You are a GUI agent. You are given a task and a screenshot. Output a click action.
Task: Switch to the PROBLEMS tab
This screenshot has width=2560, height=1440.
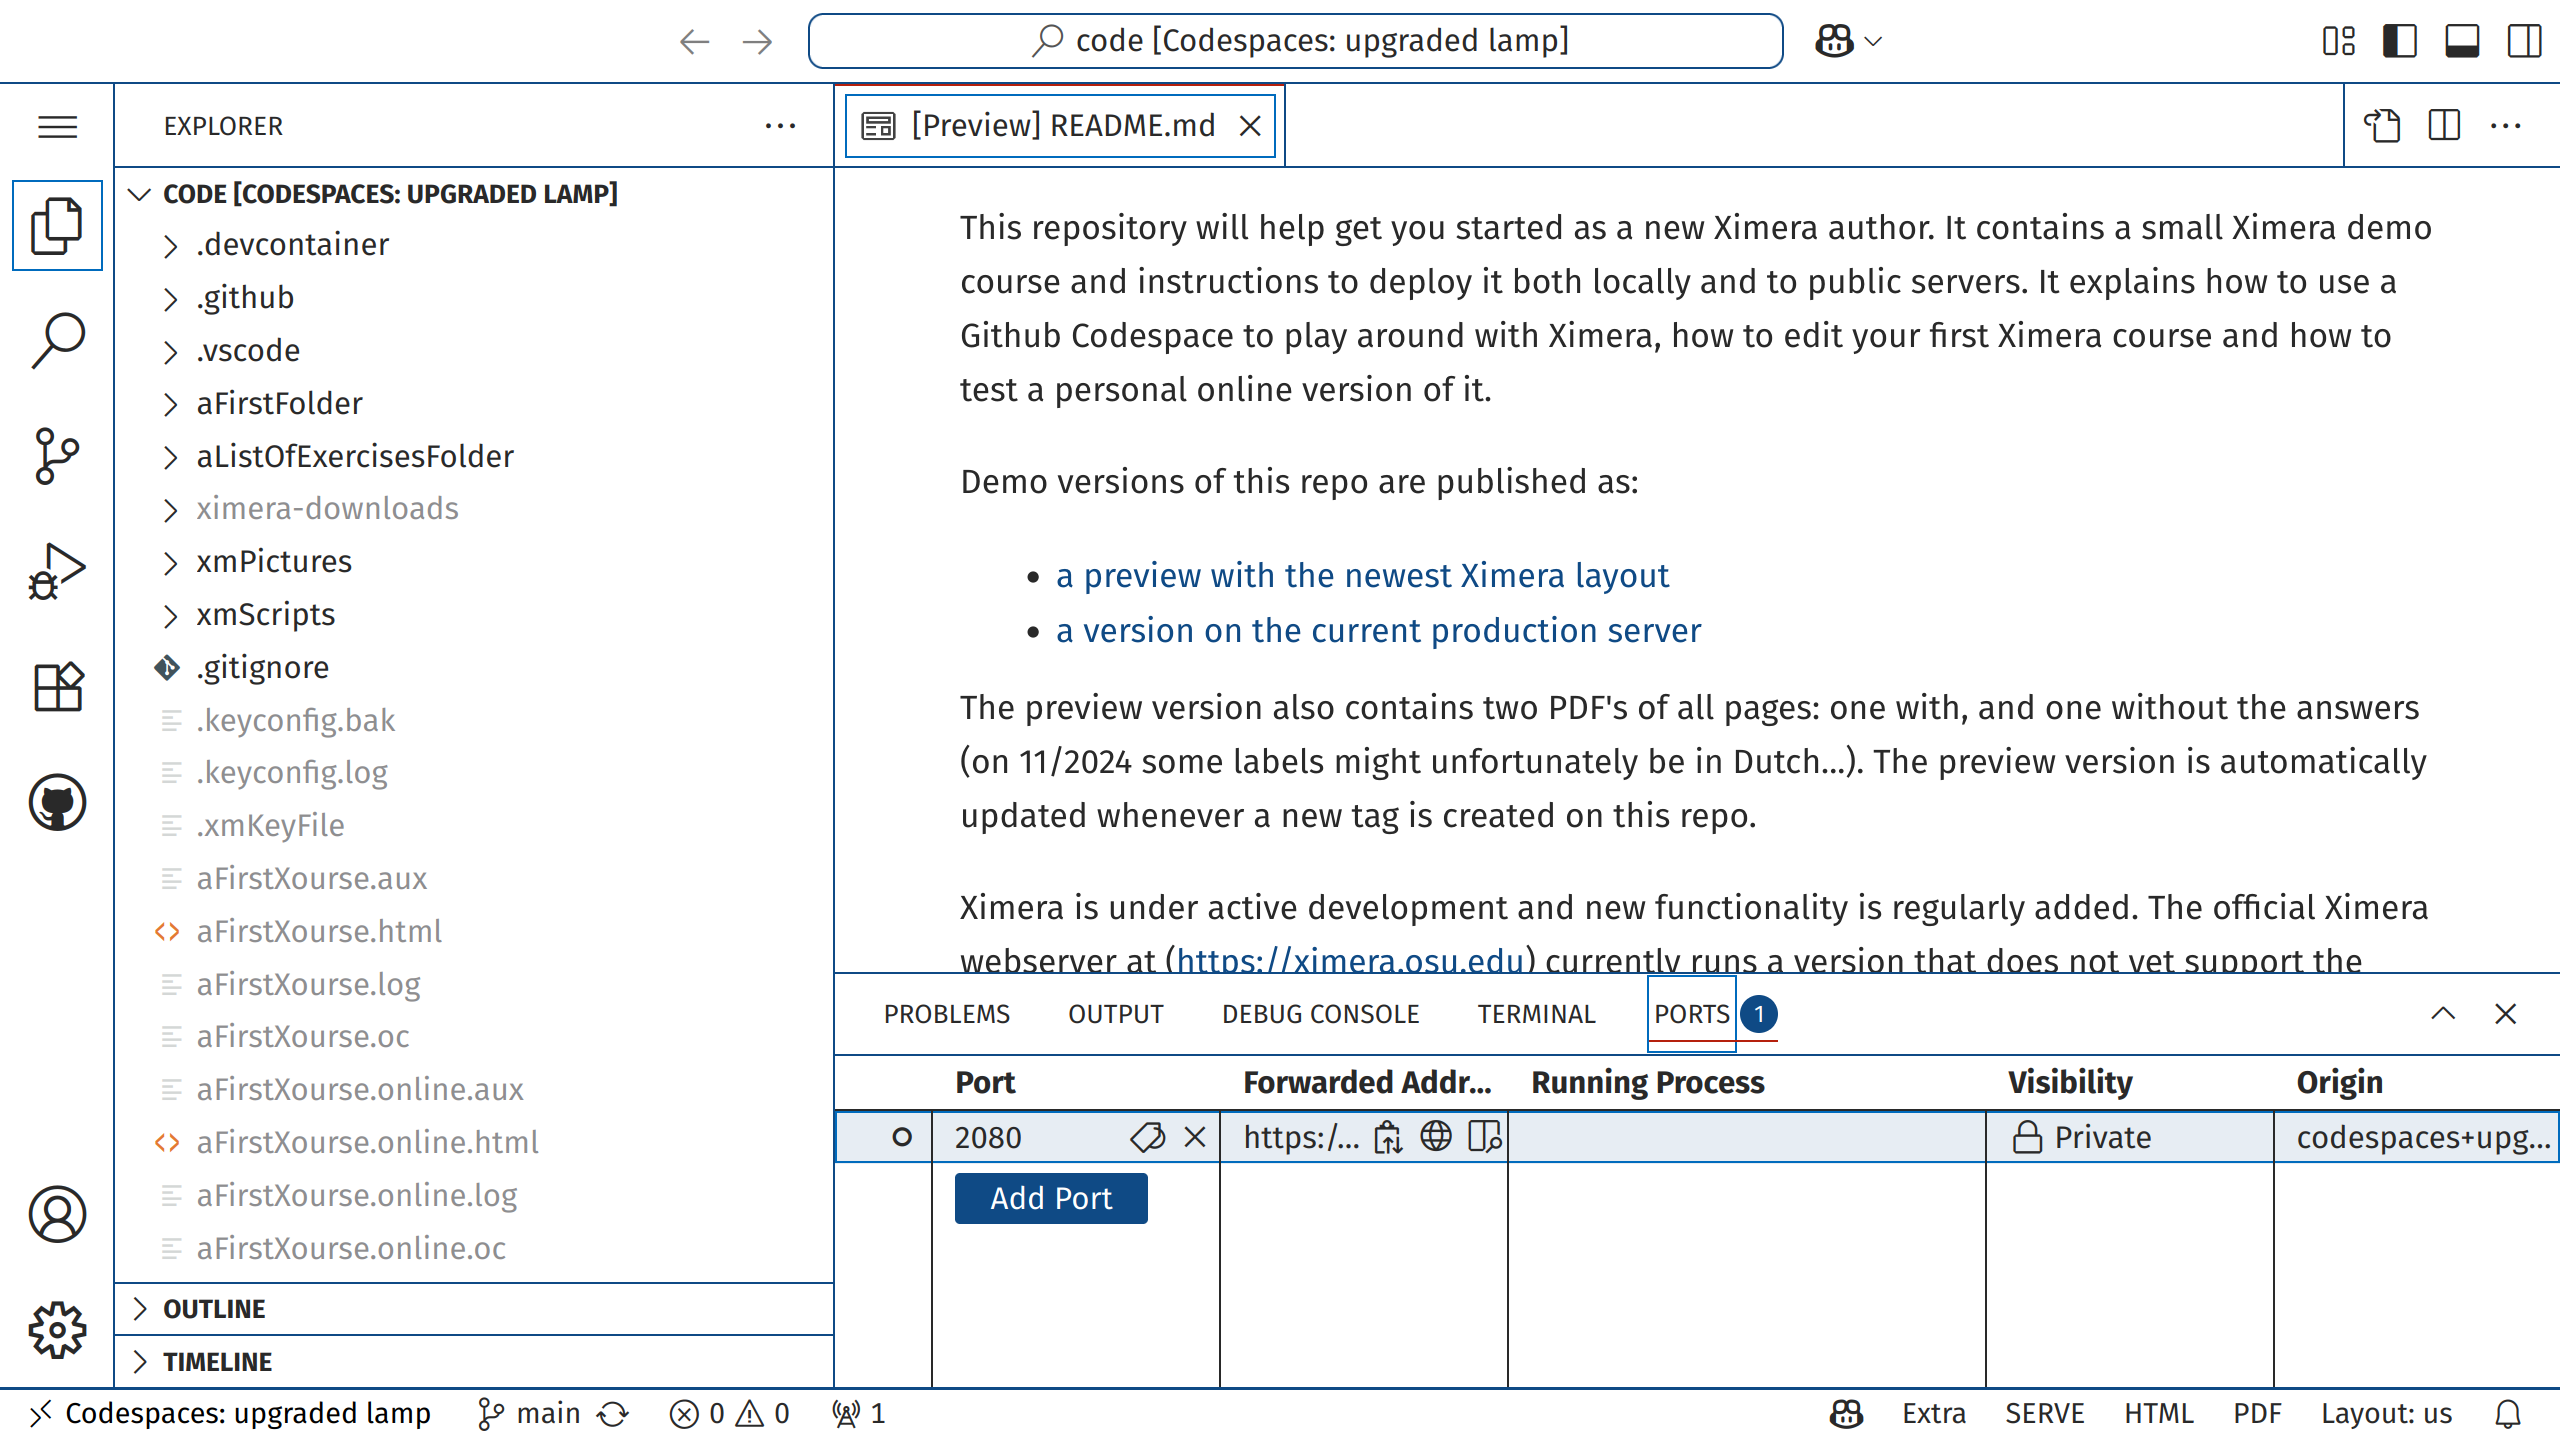pos(946,1014)
